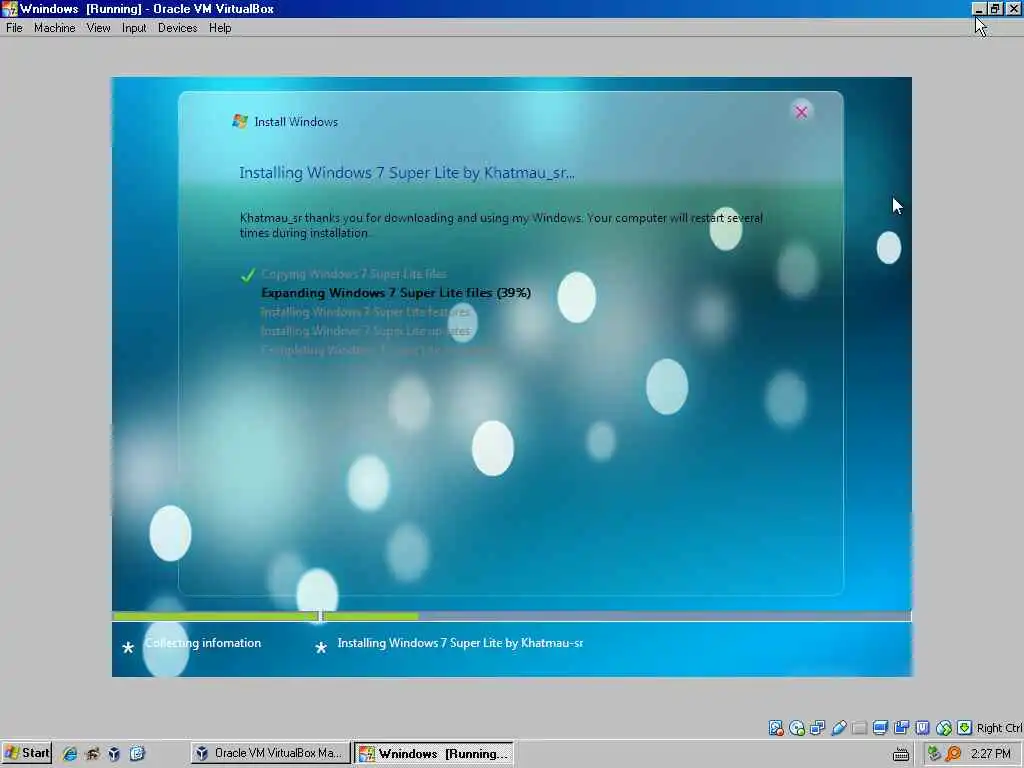
Task: Click the 2:27 PM system clock
Action: pos(991,754)
